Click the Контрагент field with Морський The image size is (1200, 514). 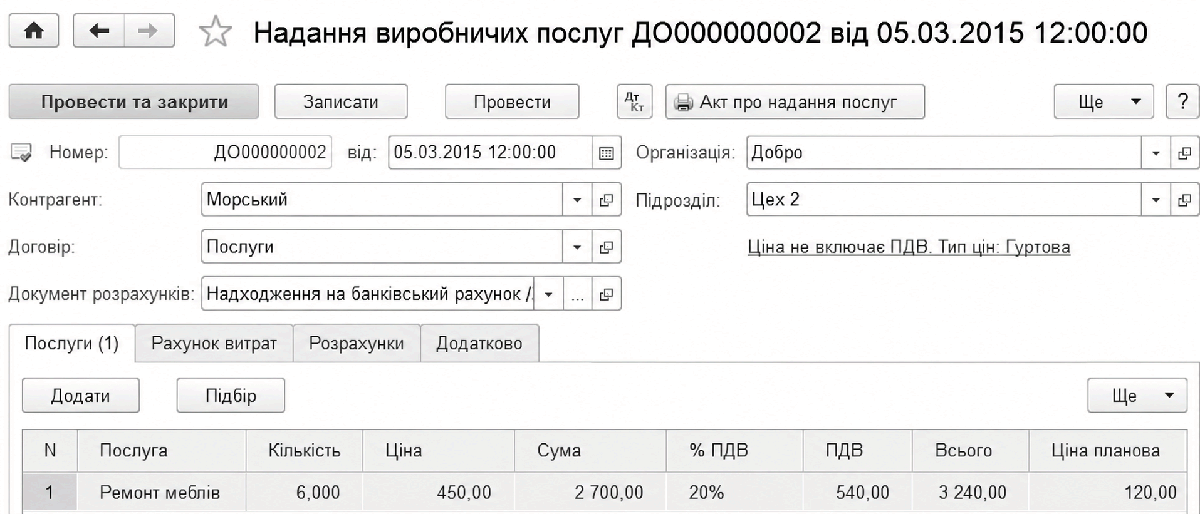pos(382,200)
